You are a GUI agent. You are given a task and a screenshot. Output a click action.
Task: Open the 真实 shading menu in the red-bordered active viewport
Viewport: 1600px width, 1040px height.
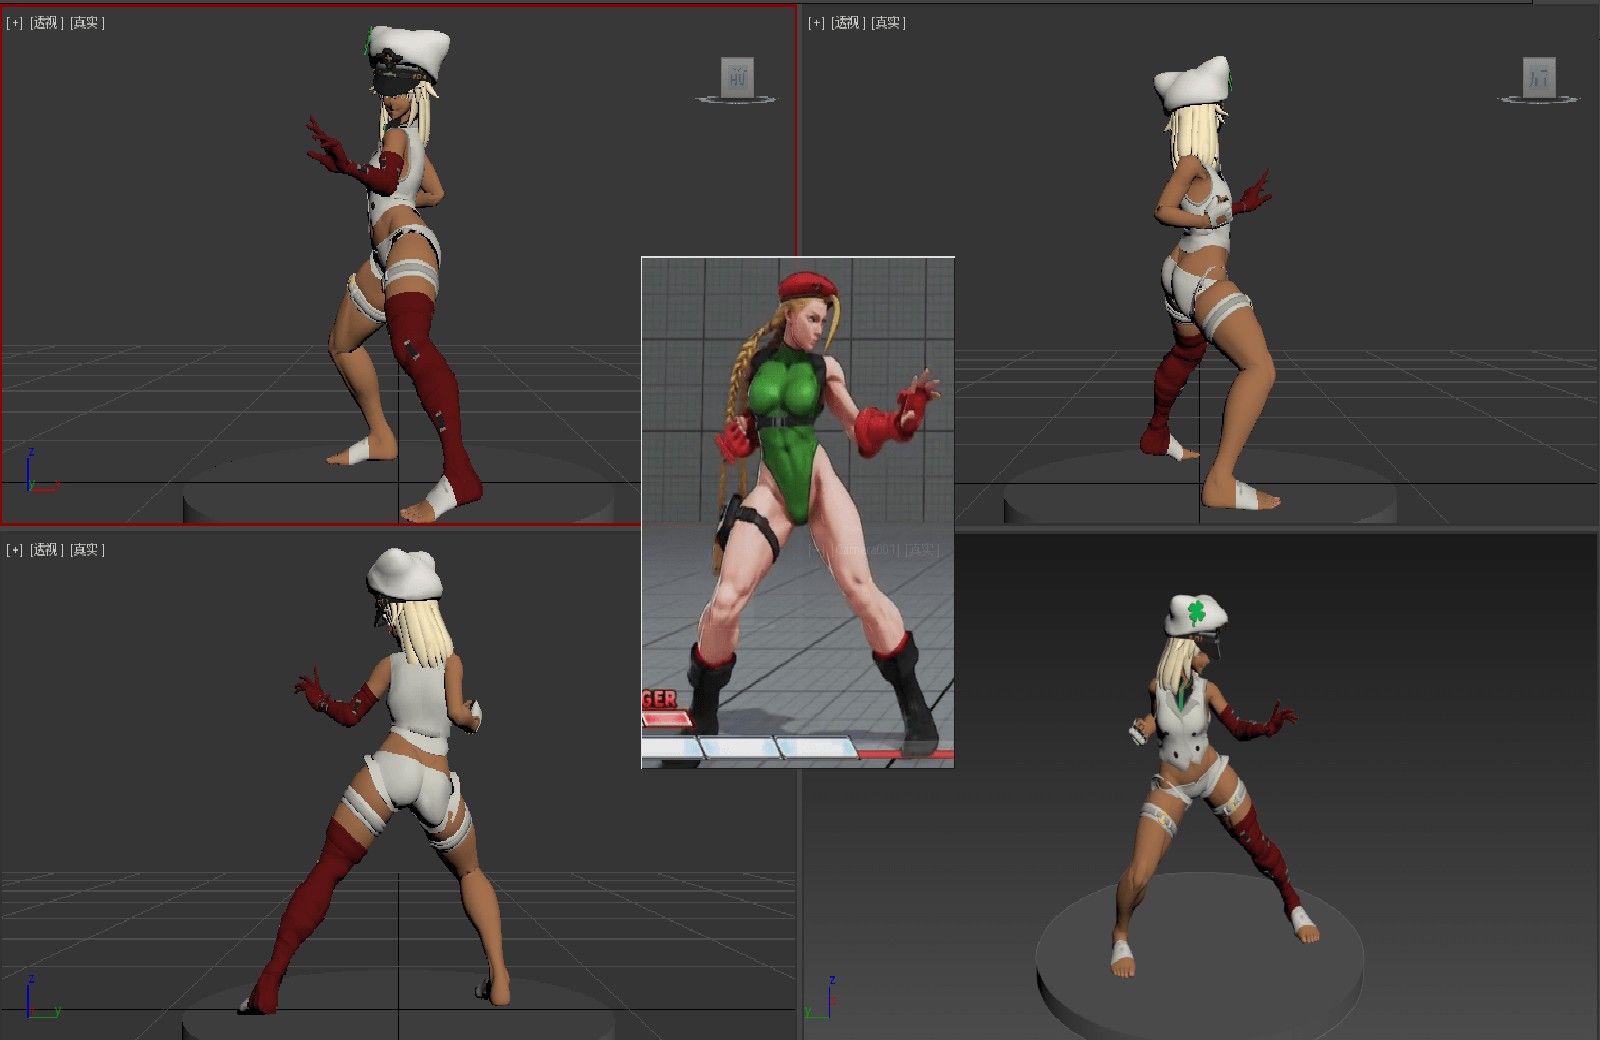tap(86, 23)
